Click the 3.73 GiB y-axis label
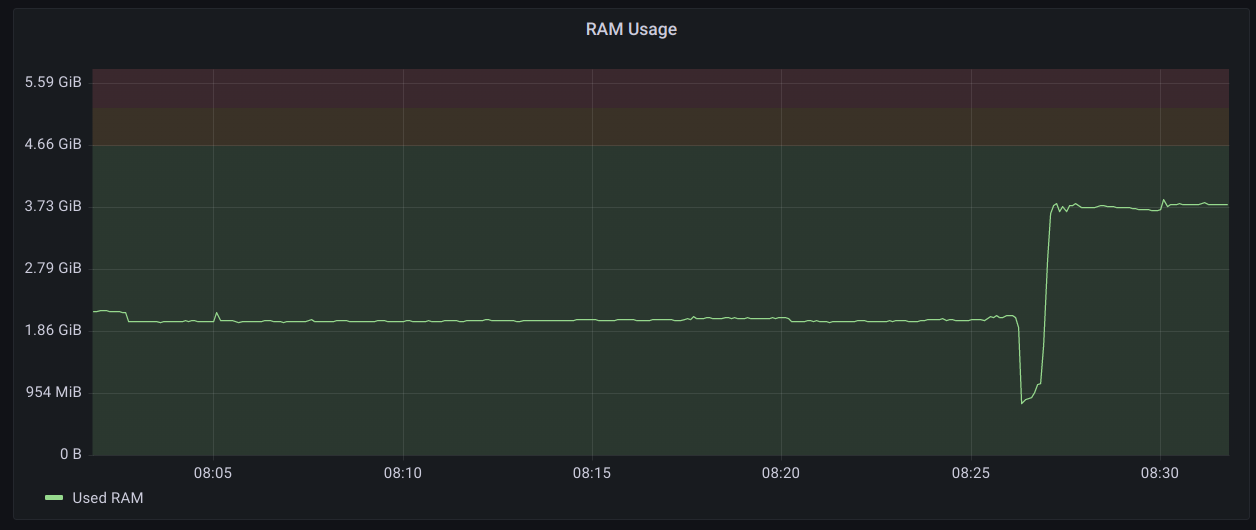 coord(53,206)
